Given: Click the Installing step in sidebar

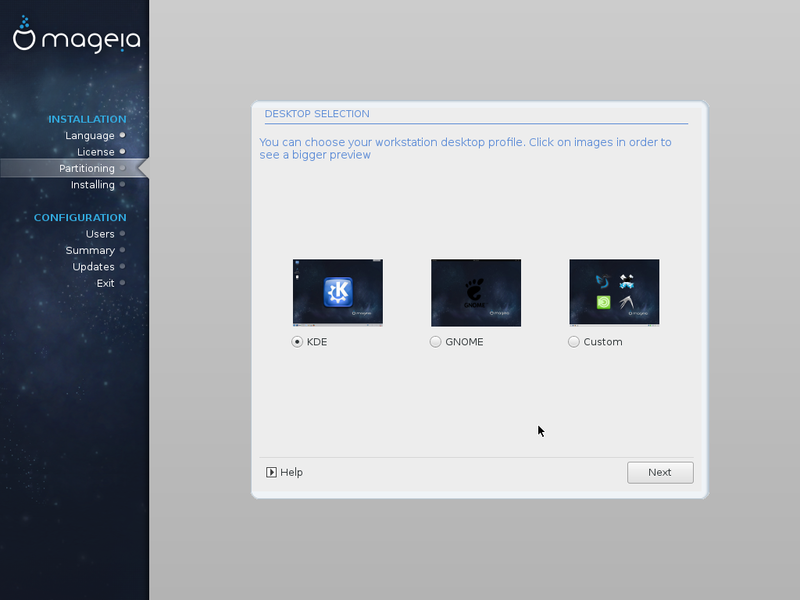Looking at the screenshot, I should (93, 185).
